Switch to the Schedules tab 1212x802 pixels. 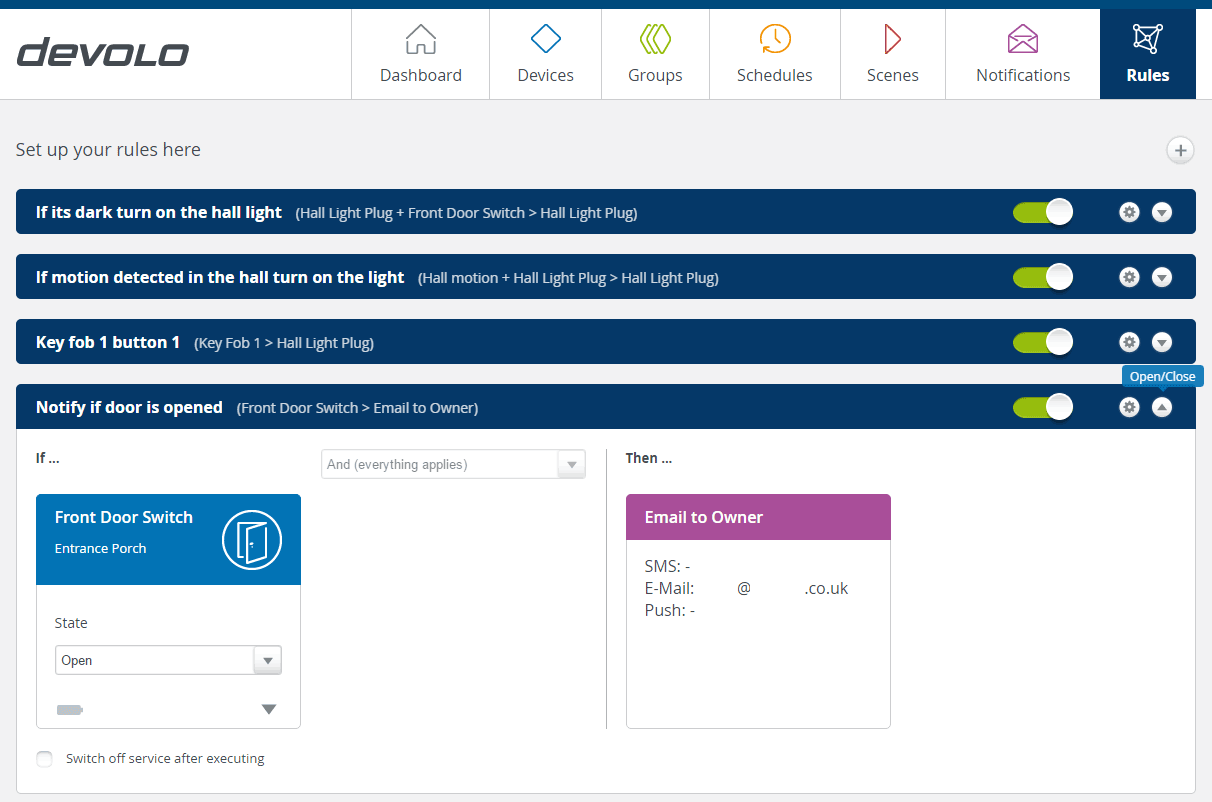coord(774,55)
